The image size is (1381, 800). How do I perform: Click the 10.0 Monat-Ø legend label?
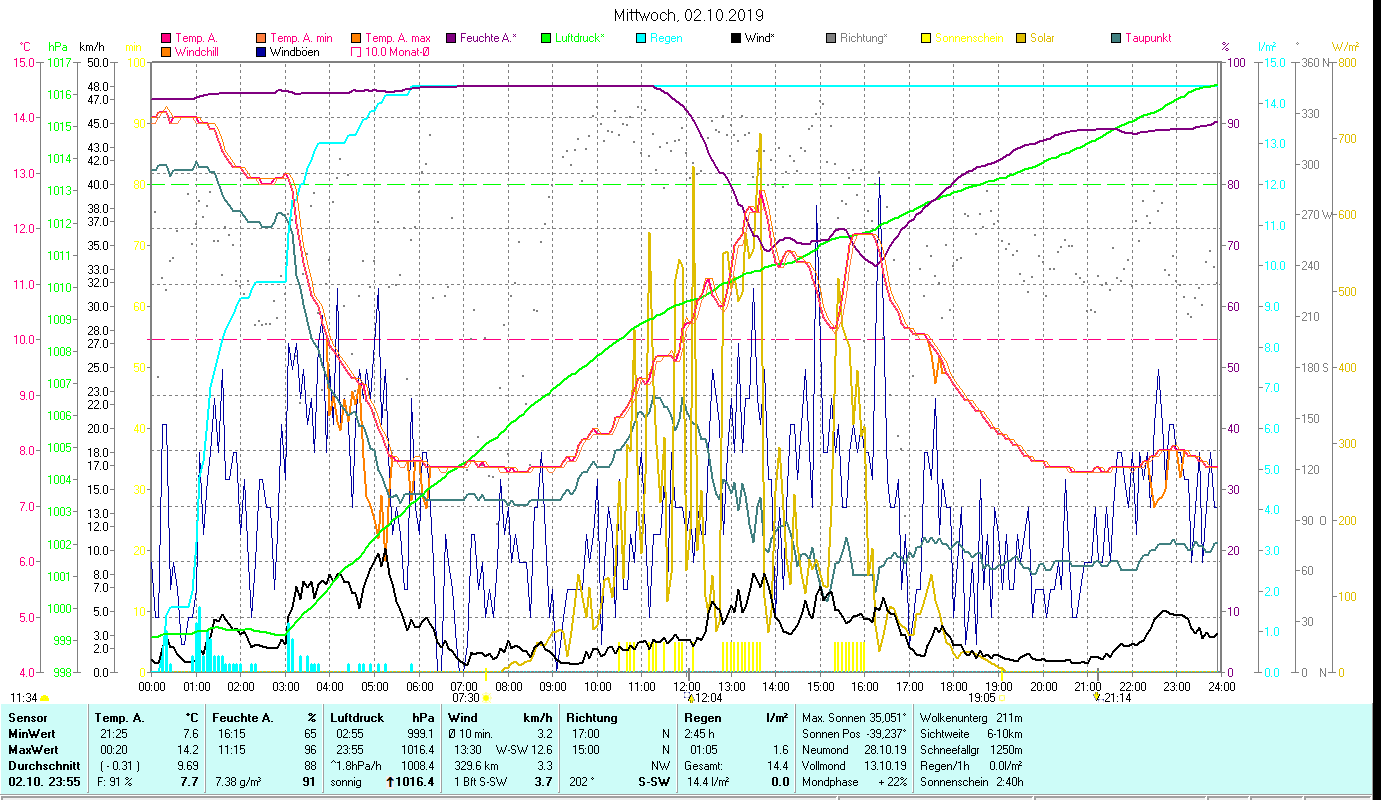397,52
